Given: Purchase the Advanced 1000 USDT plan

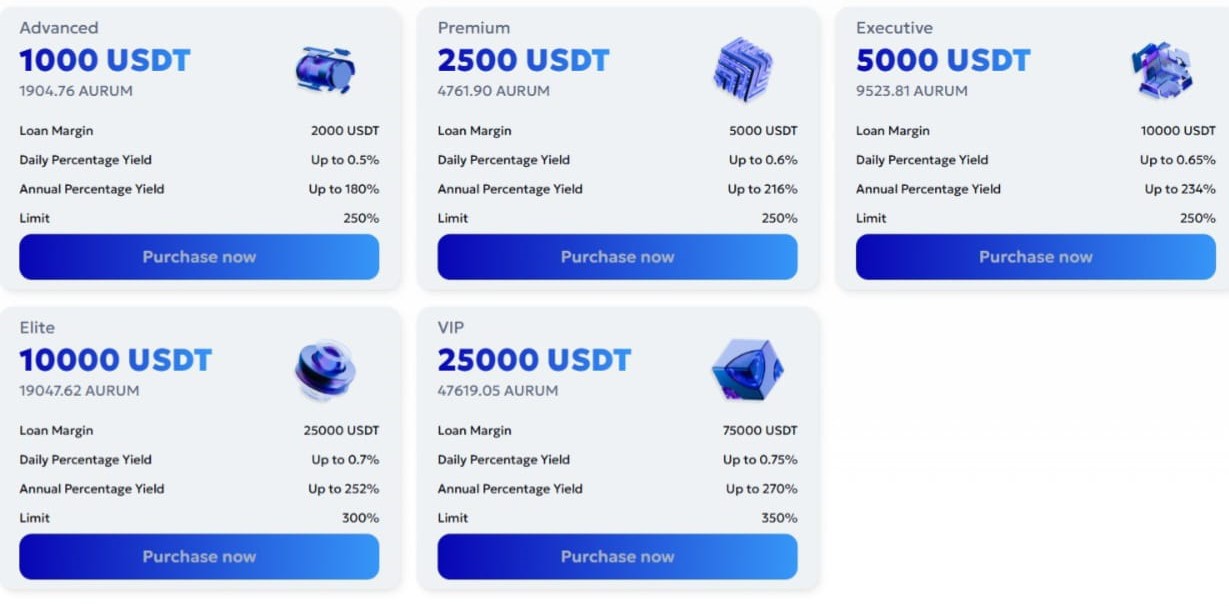Looking at the screenshot, I should 199,257.
